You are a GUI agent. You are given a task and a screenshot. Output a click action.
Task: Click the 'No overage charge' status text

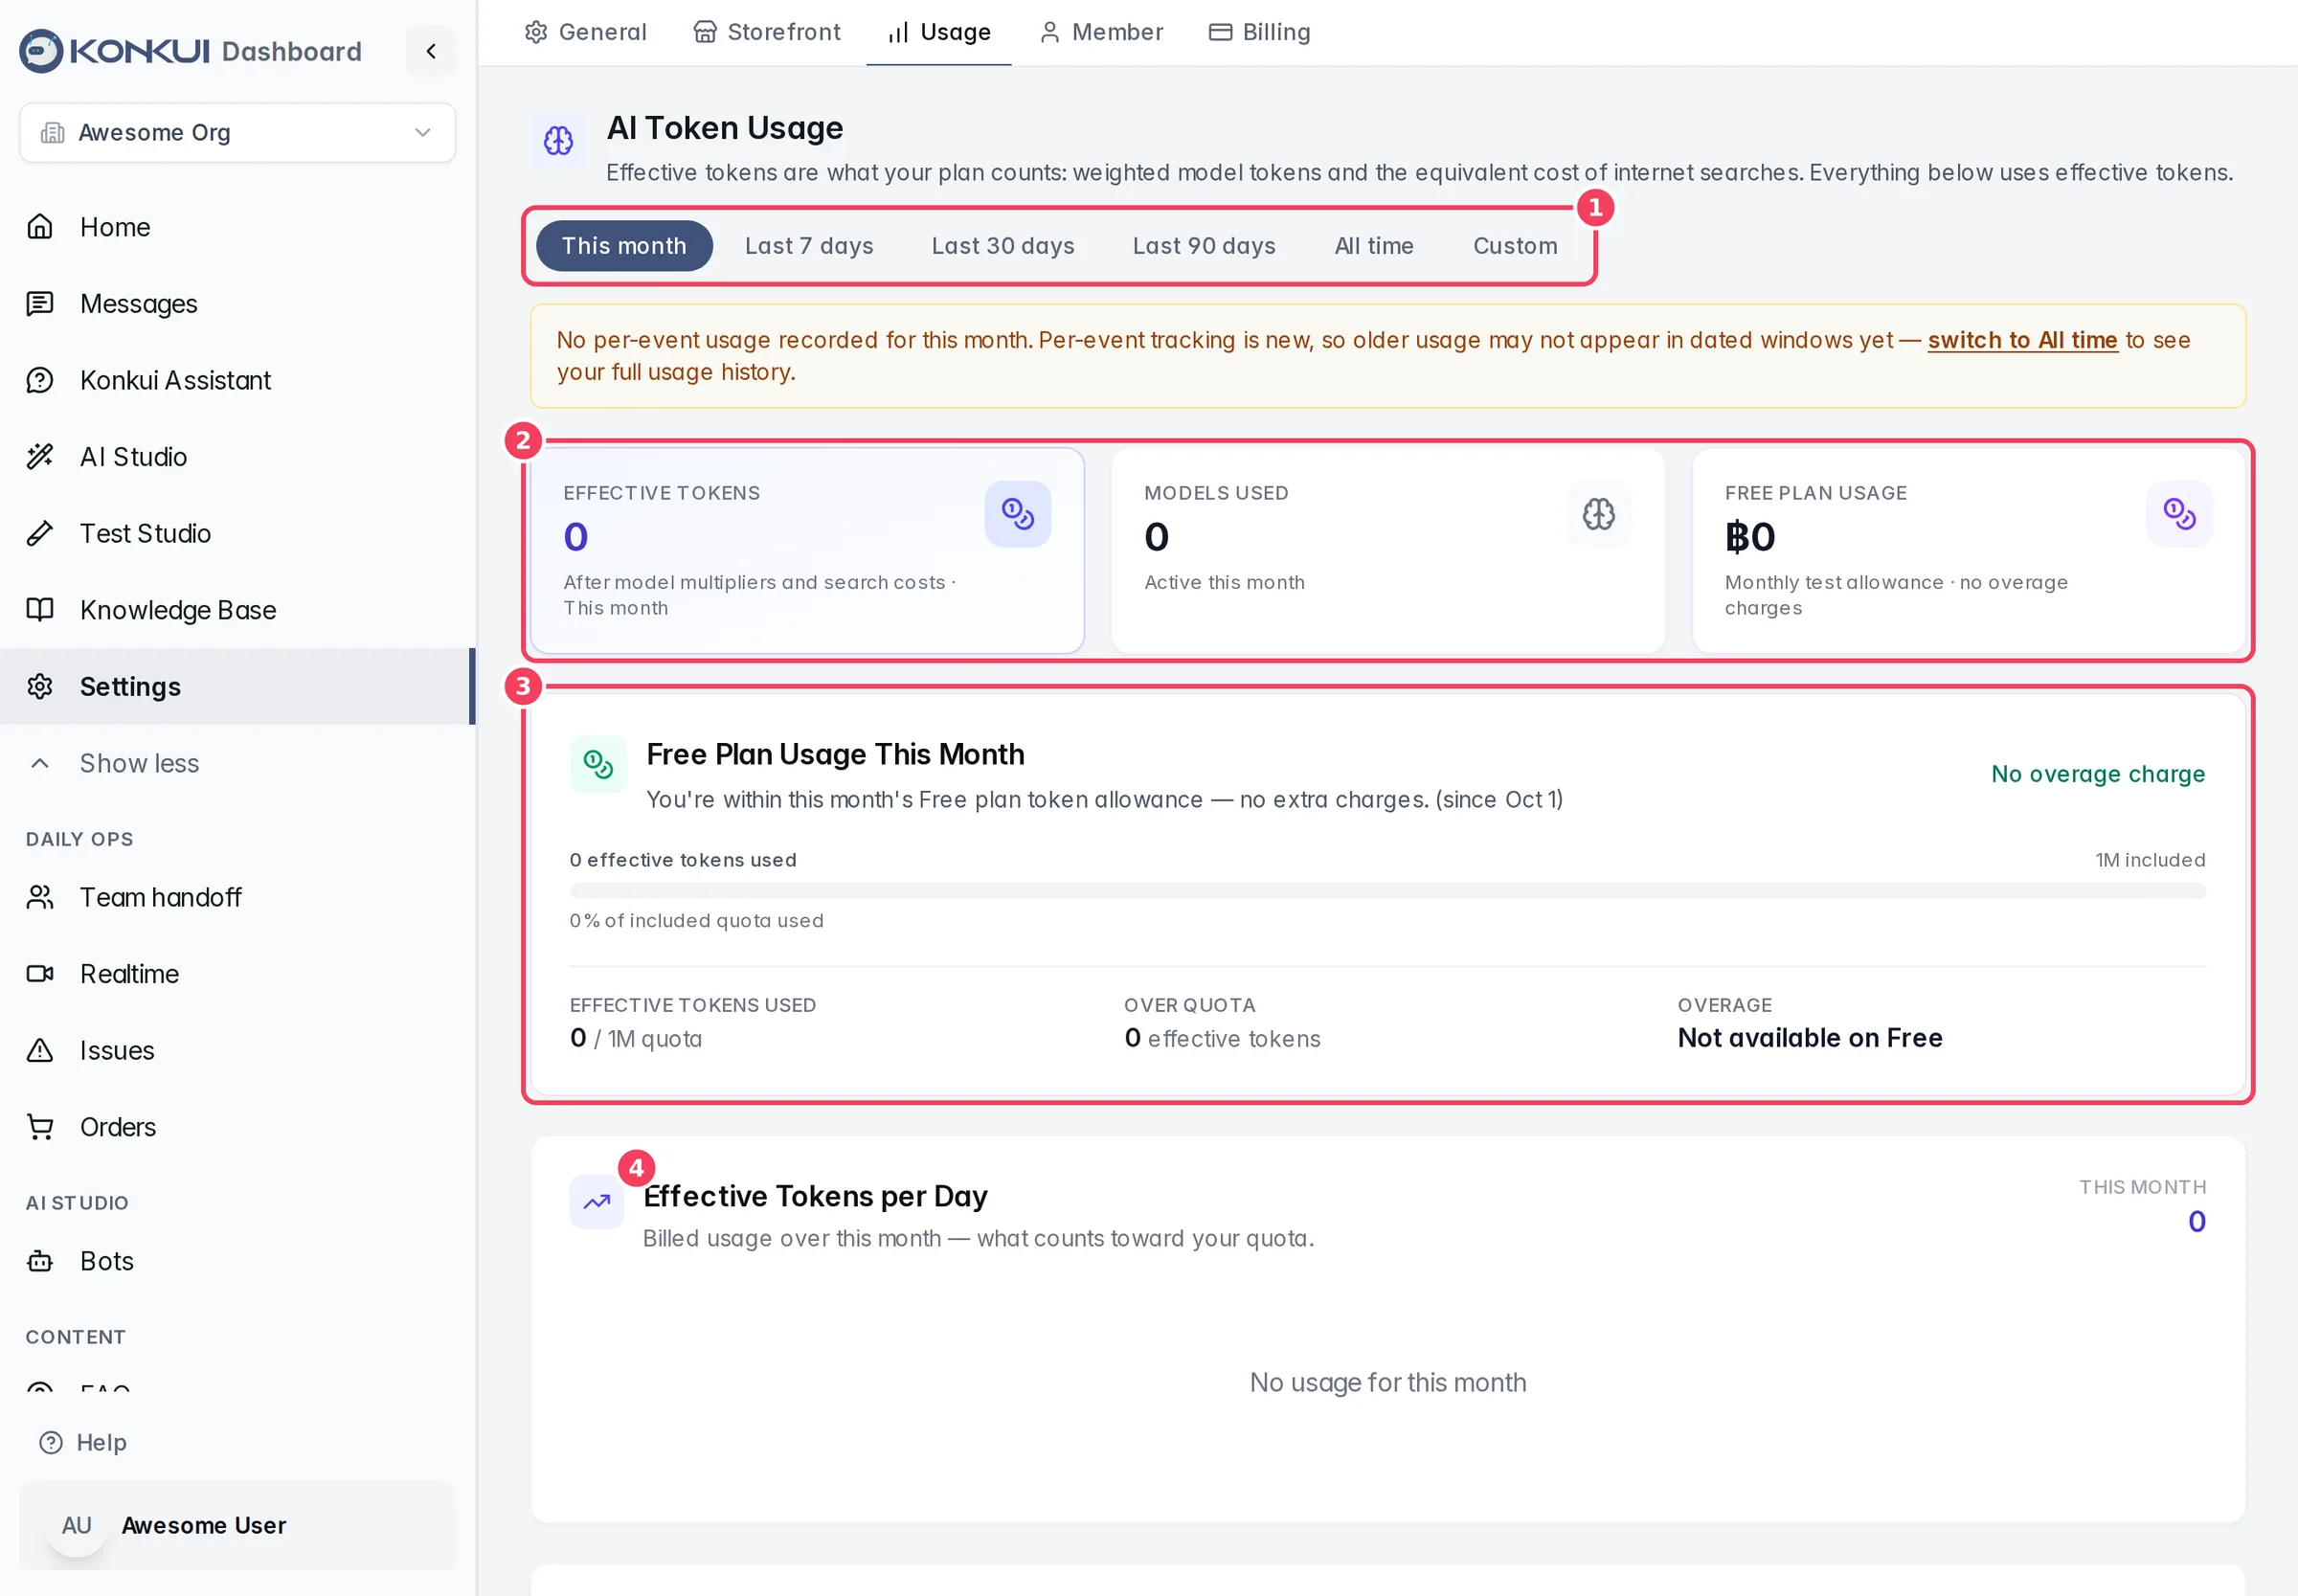click(2098, 774)
